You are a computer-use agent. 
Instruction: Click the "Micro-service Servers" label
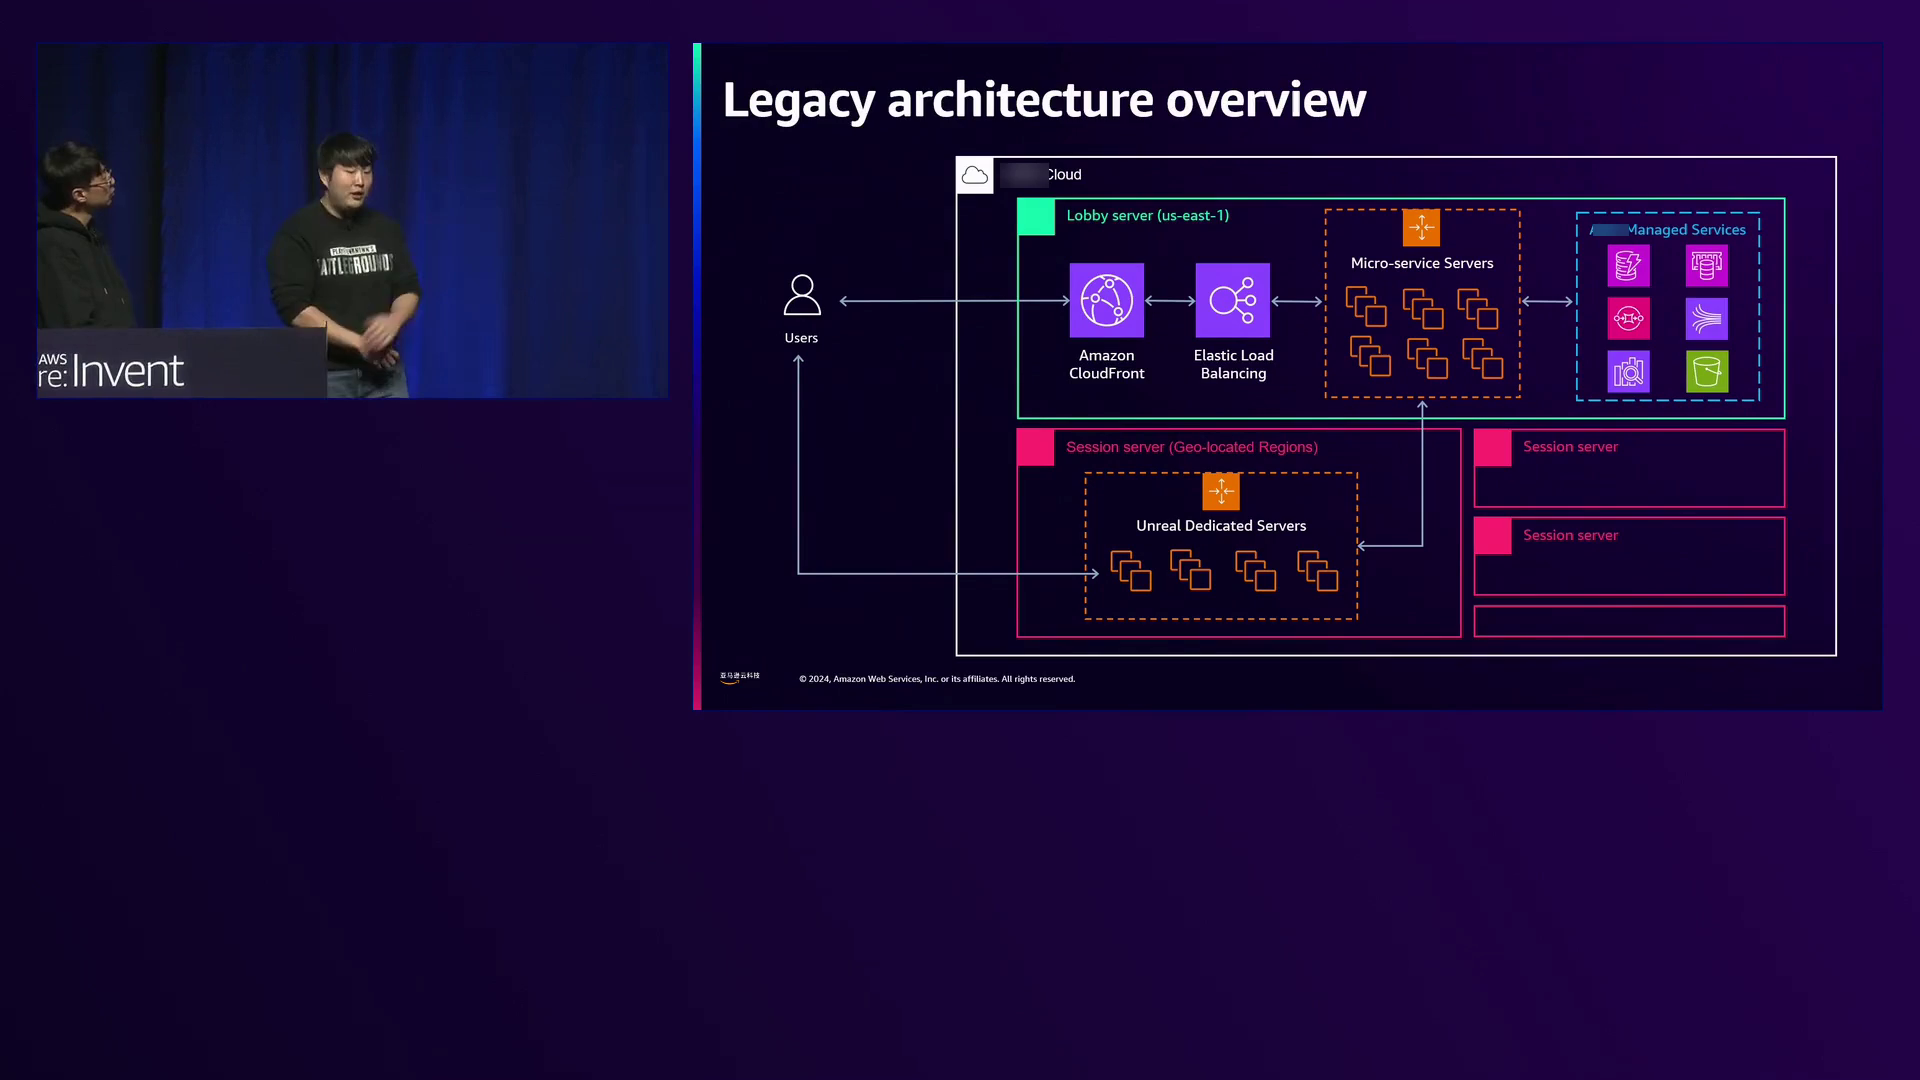point(1421,263)
